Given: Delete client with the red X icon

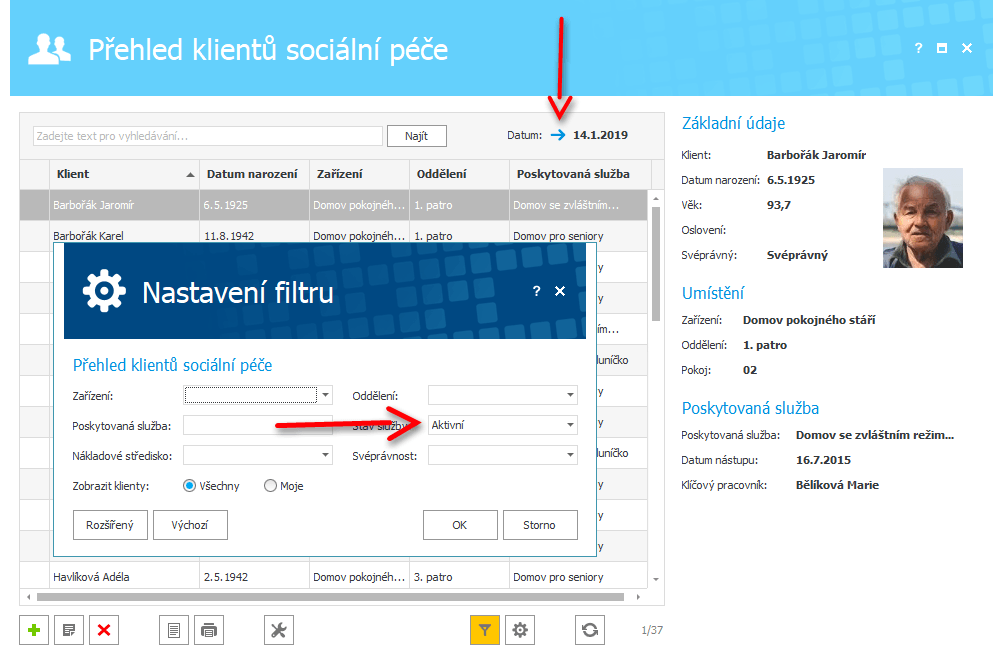Looking at the screenshot, I should pos(104,630).
